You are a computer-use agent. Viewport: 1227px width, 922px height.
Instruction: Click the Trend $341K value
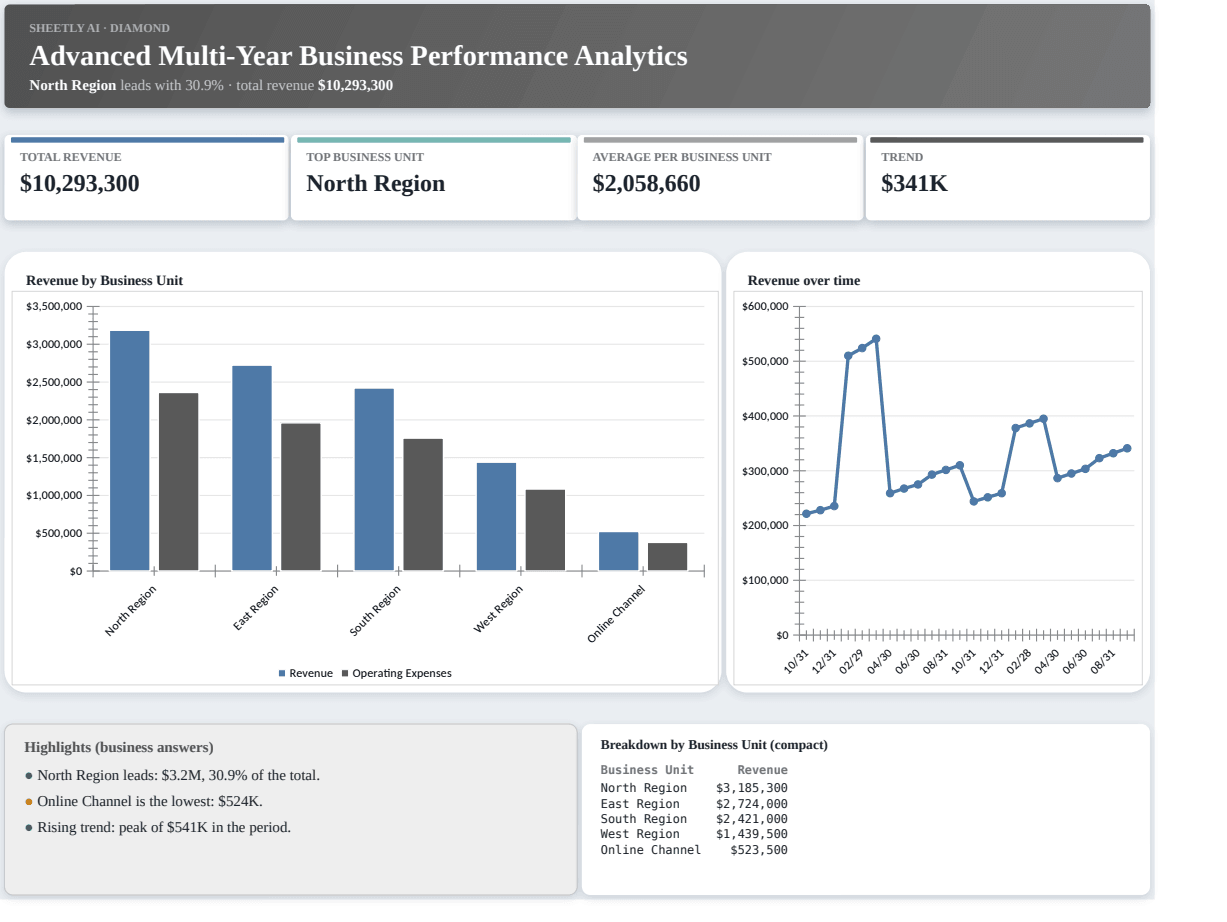[x=914, y=184]
